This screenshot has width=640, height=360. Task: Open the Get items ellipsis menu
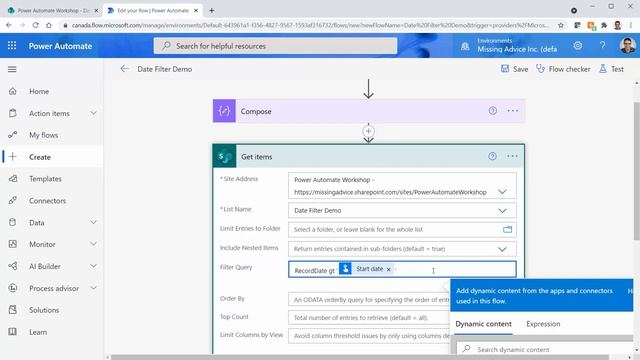click(x=512, y=156)
